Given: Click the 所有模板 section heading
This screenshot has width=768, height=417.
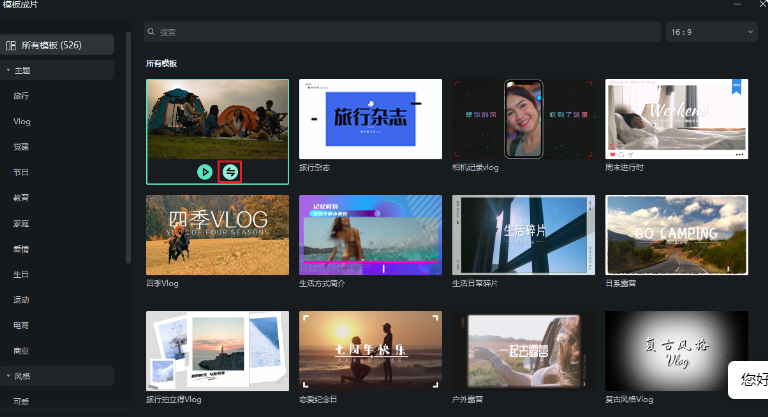Looking at the screenshot, I should 162,63.
